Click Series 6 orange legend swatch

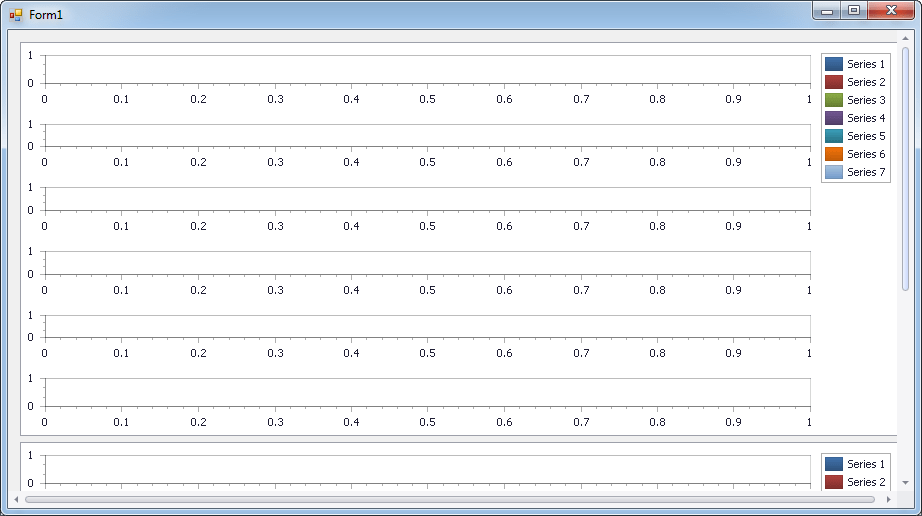[834, 154]
